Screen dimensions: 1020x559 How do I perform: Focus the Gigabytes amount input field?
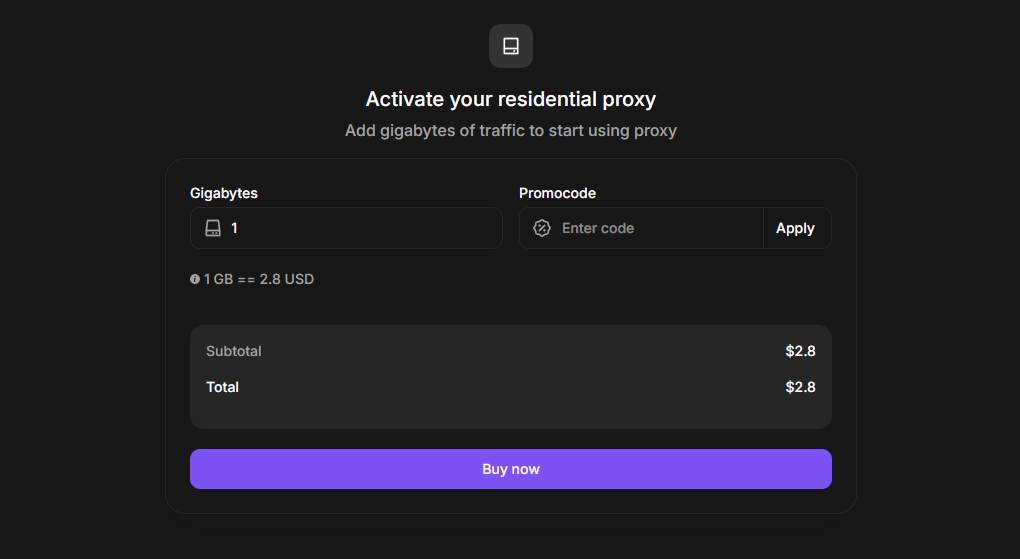click(360, 228)
